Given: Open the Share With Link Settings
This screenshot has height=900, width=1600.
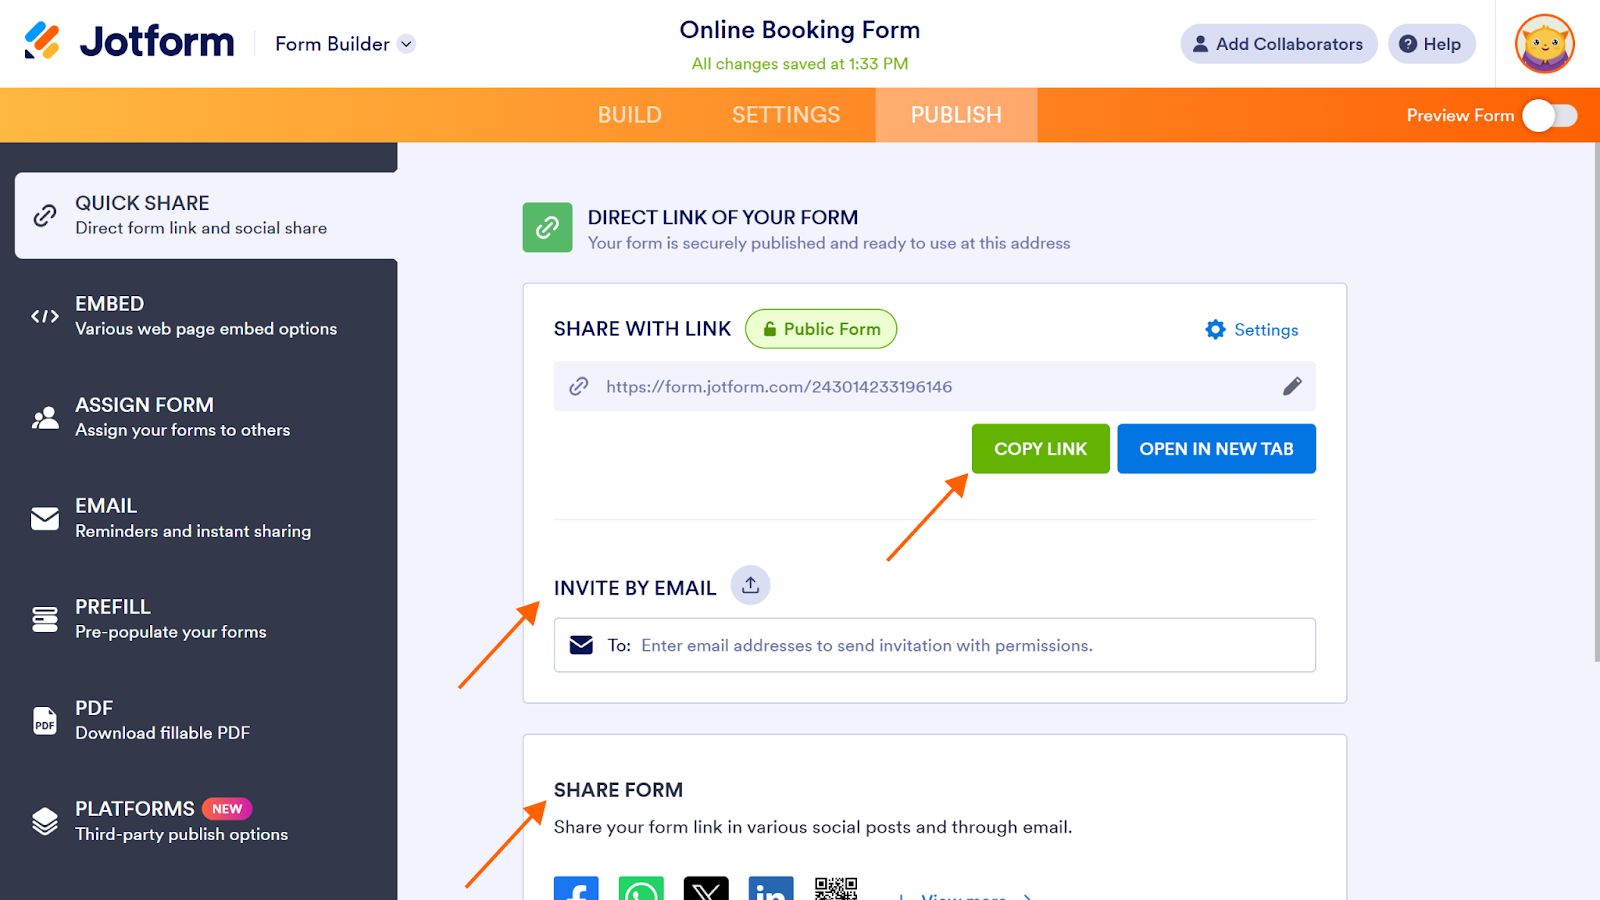Looking at the screenshot, I should 1252,330.
